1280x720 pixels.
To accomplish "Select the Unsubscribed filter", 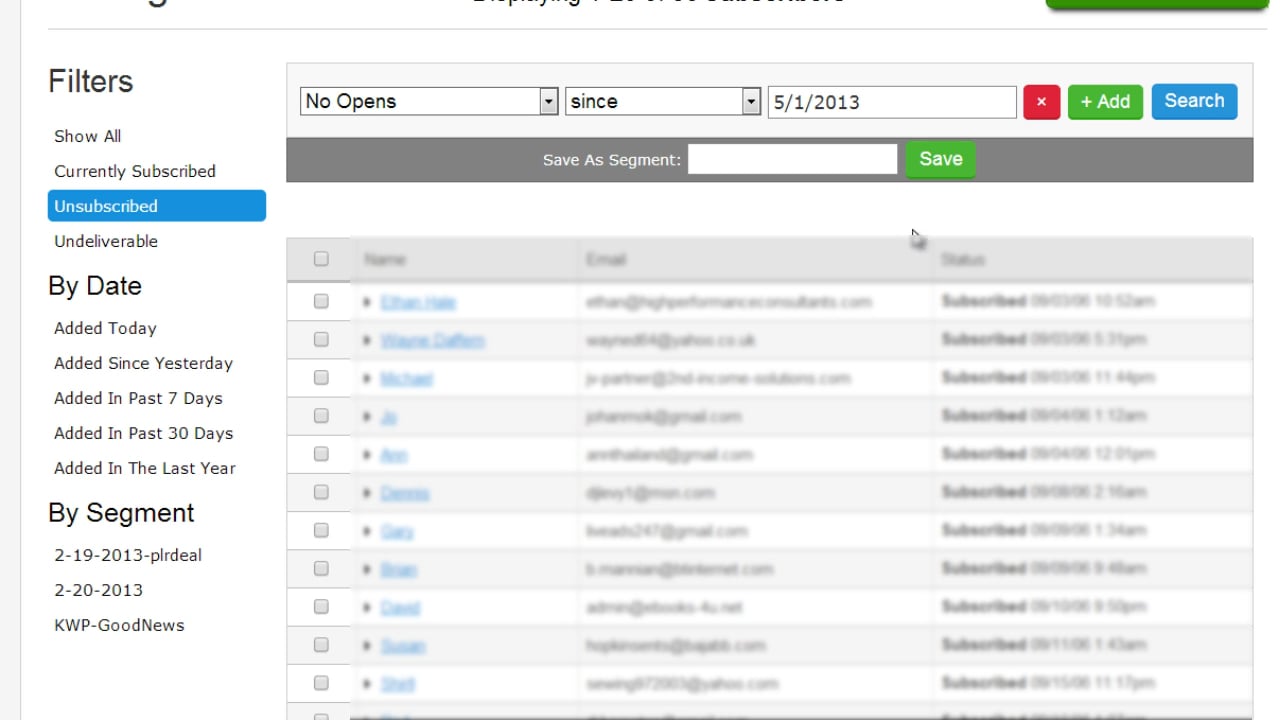I will (x=106, y=206).
